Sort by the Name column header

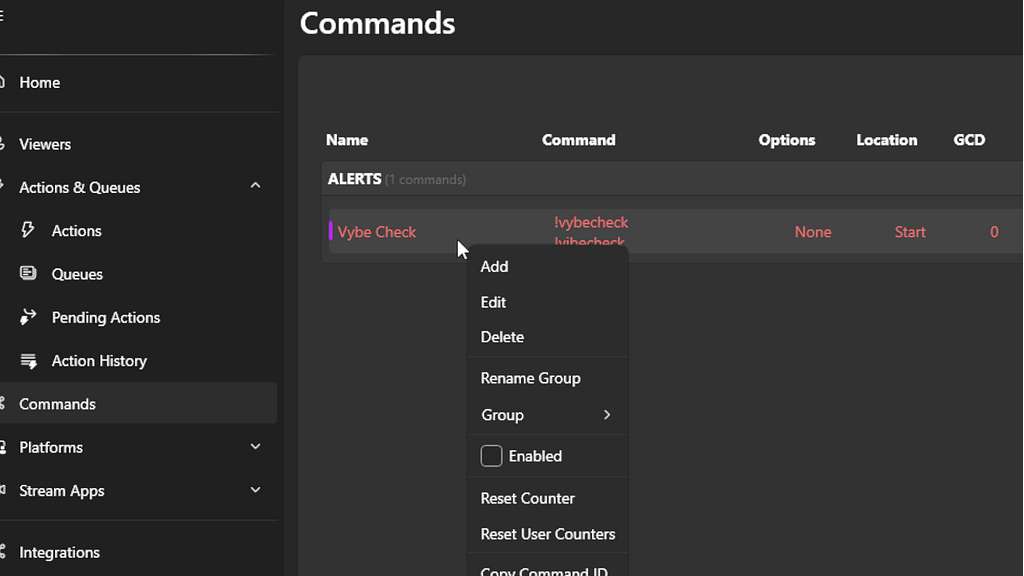[x=347, y=140]
